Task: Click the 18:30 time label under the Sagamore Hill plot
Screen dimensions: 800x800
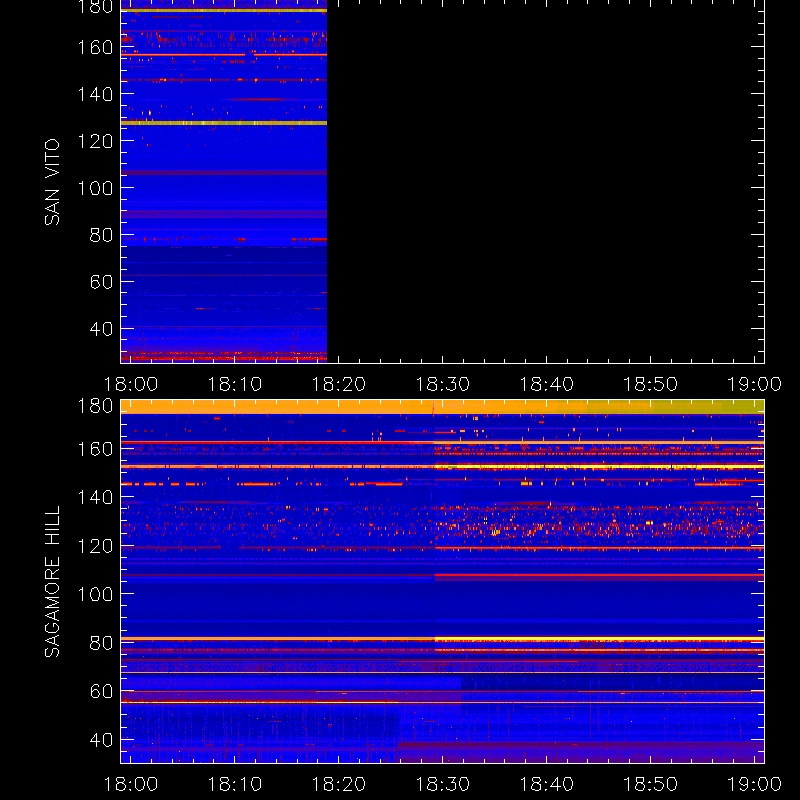Action: 443,784
